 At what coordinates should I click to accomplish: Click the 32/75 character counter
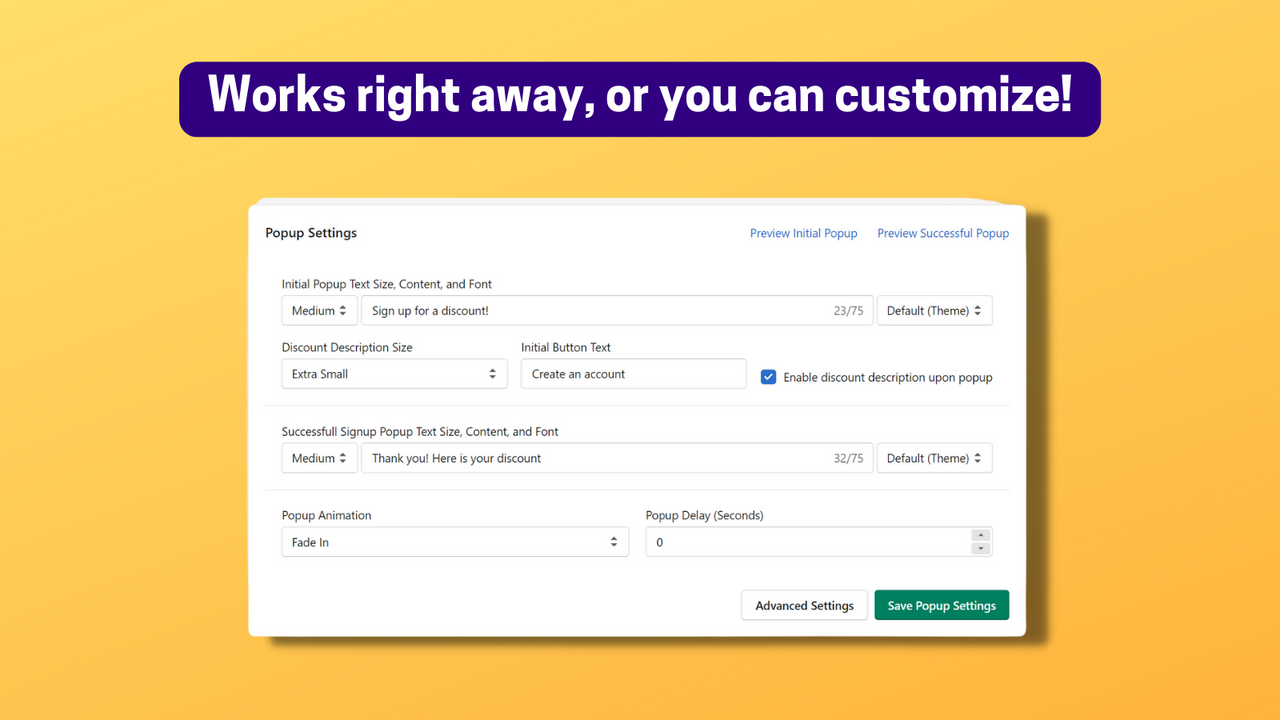click(x=848, y=458)
